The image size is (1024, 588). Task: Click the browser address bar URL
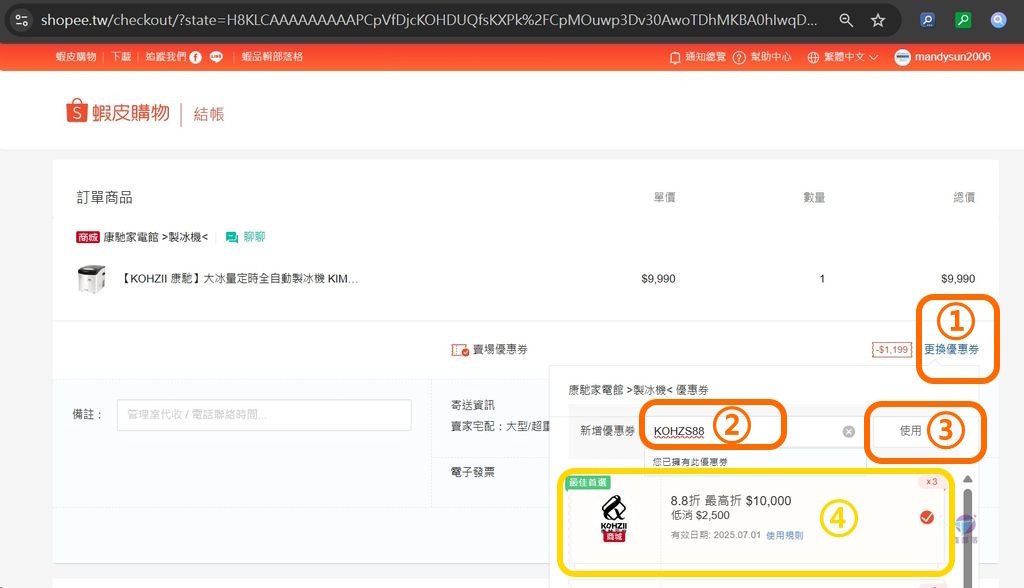click(x=428, y=20)
